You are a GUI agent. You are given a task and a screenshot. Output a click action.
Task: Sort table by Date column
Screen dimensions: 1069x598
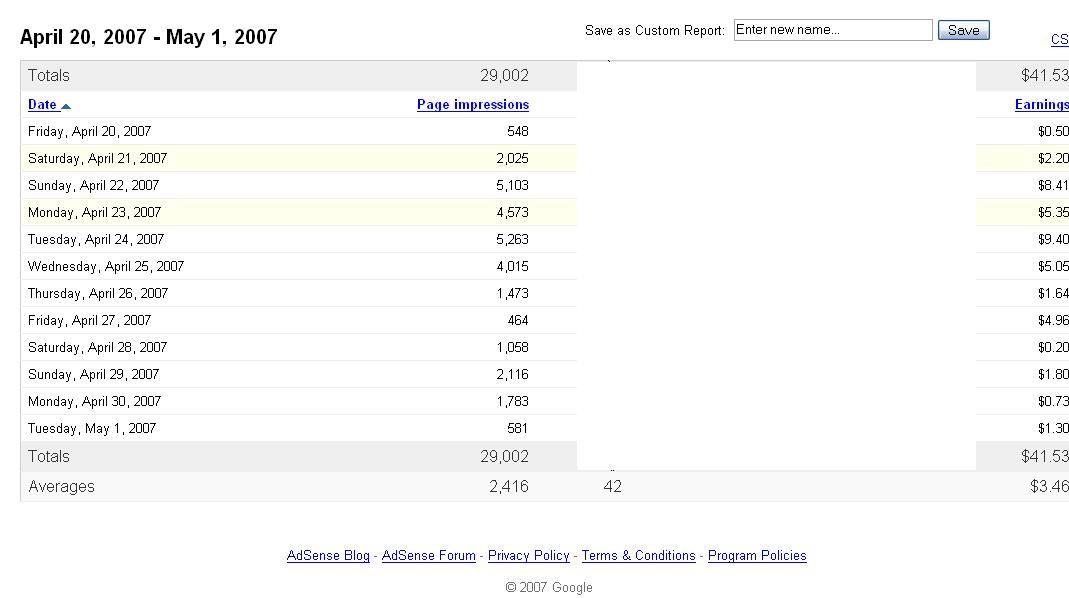(42, 104)
